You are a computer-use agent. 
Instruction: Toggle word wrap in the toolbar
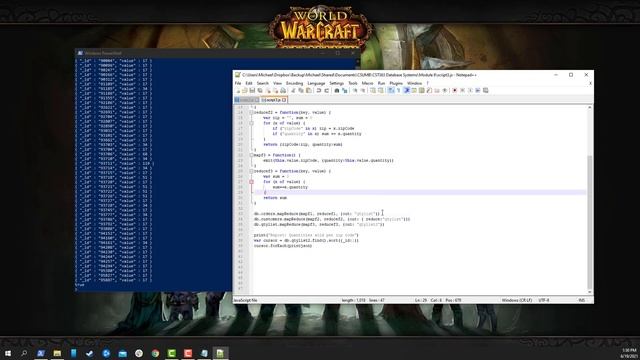pos(390,90)
